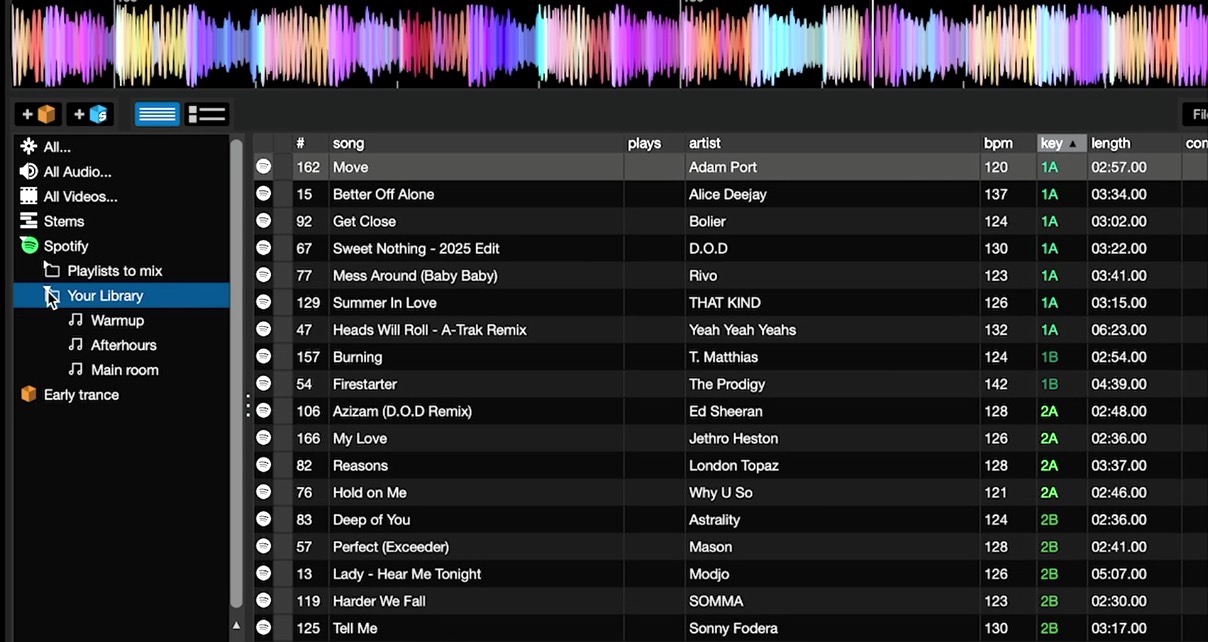Switch to simple list view

click(x=157, y=114)
